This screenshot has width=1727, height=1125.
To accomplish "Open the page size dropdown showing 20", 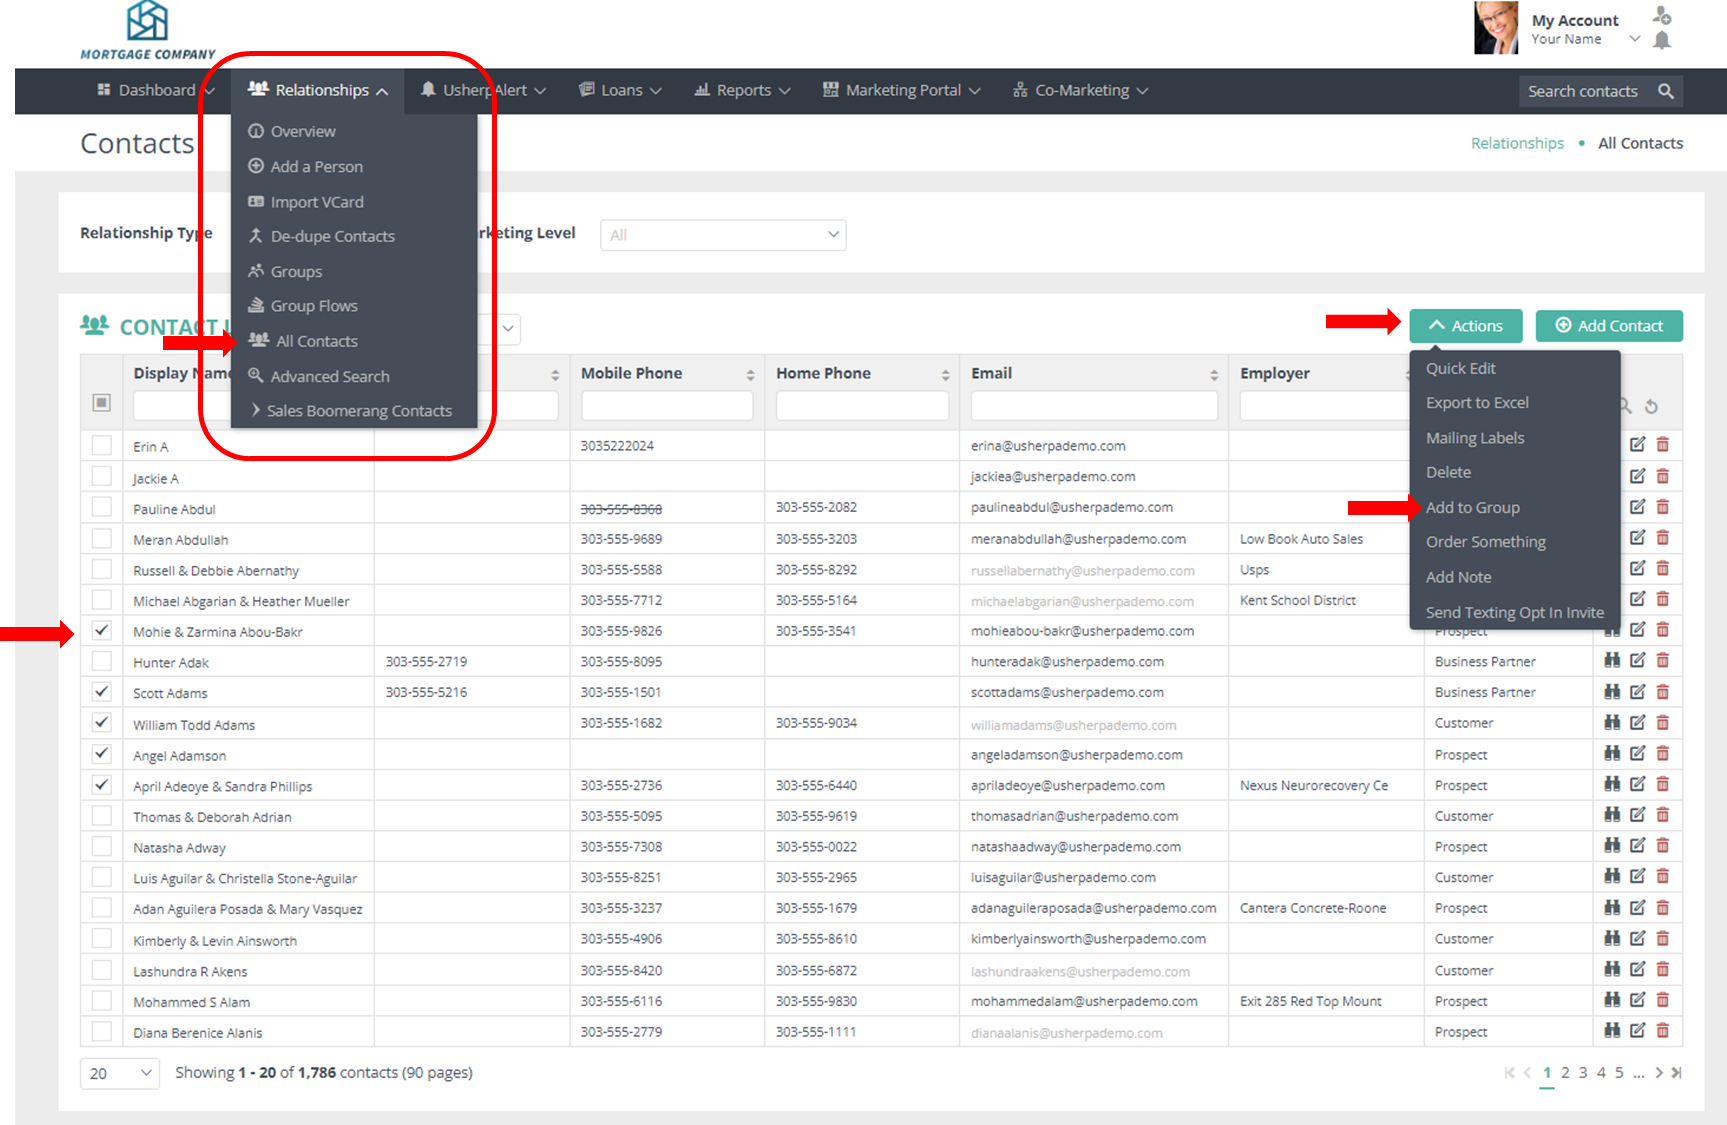I will 119,1073.
